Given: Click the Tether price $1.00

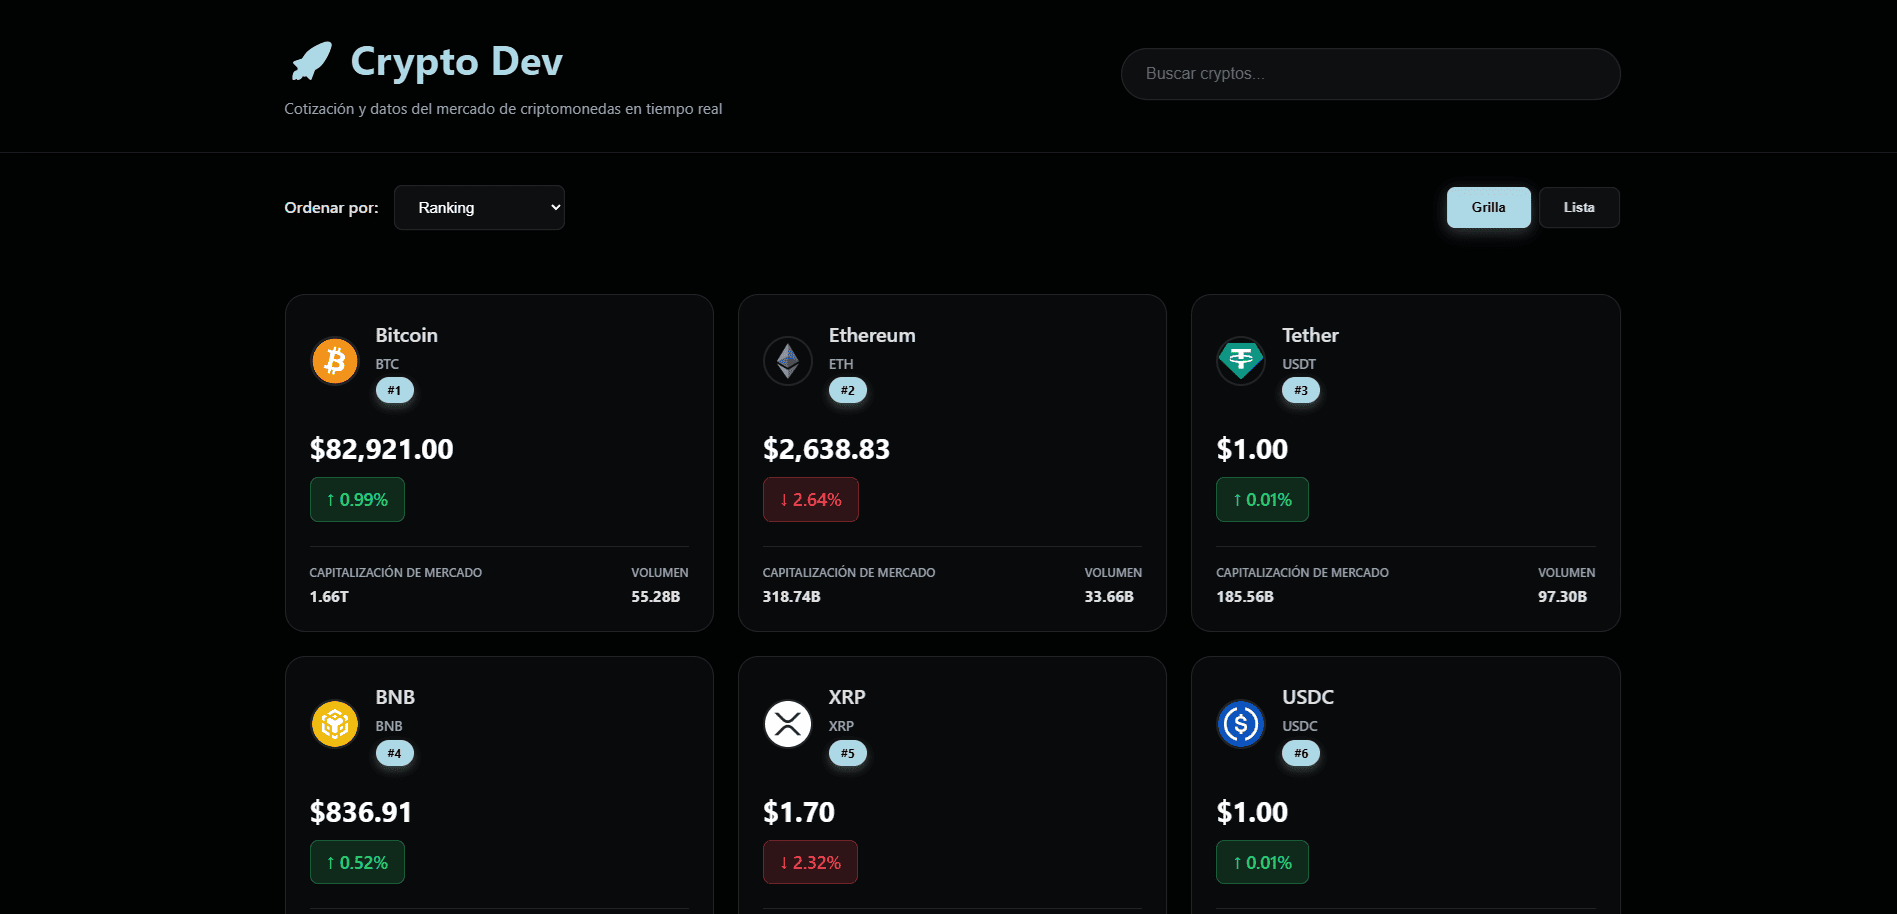Looking at the screenshot, I should point(1252,449).
